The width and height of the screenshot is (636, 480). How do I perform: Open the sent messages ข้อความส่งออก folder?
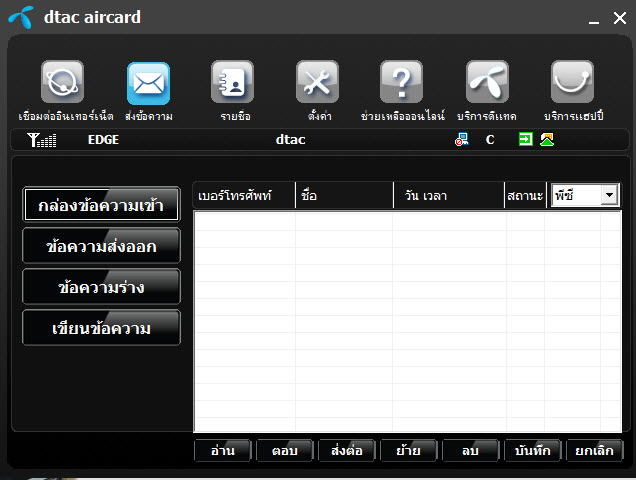click(x=101, y=246)
